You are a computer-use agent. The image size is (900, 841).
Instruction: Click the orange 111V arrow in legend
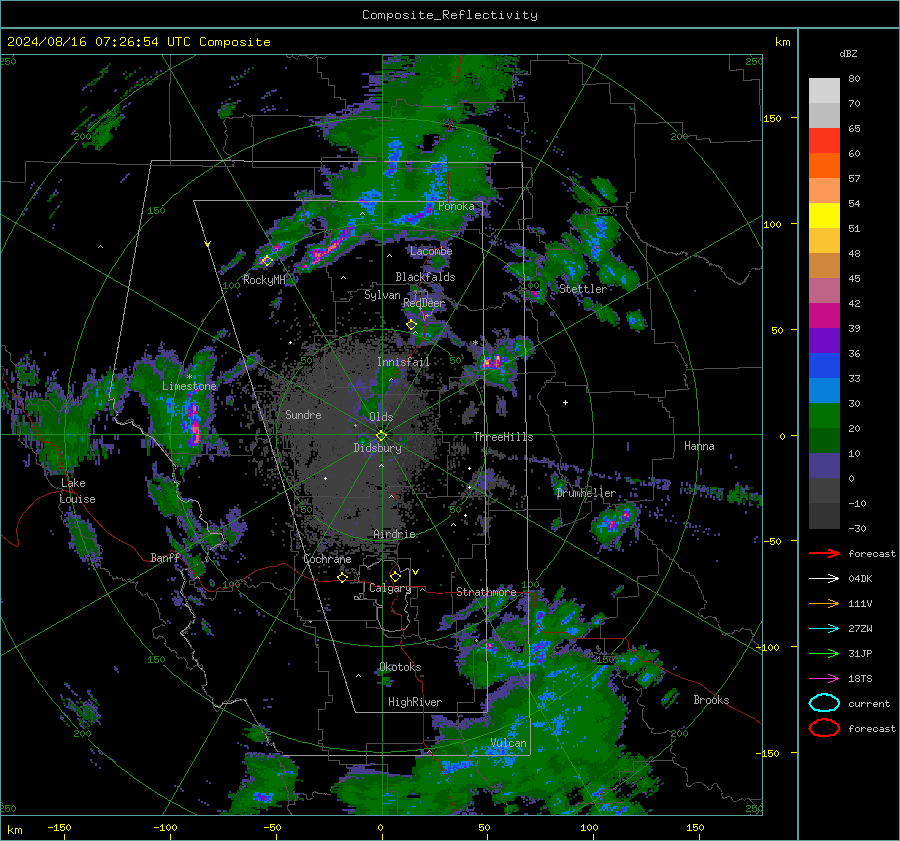(x=824, y=603)
